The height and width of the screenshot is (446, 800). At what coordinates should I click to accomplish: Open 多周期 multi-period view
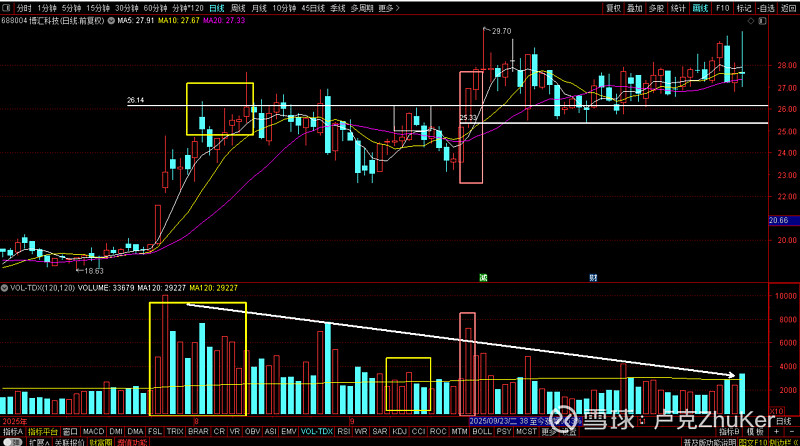click(362, 8)
